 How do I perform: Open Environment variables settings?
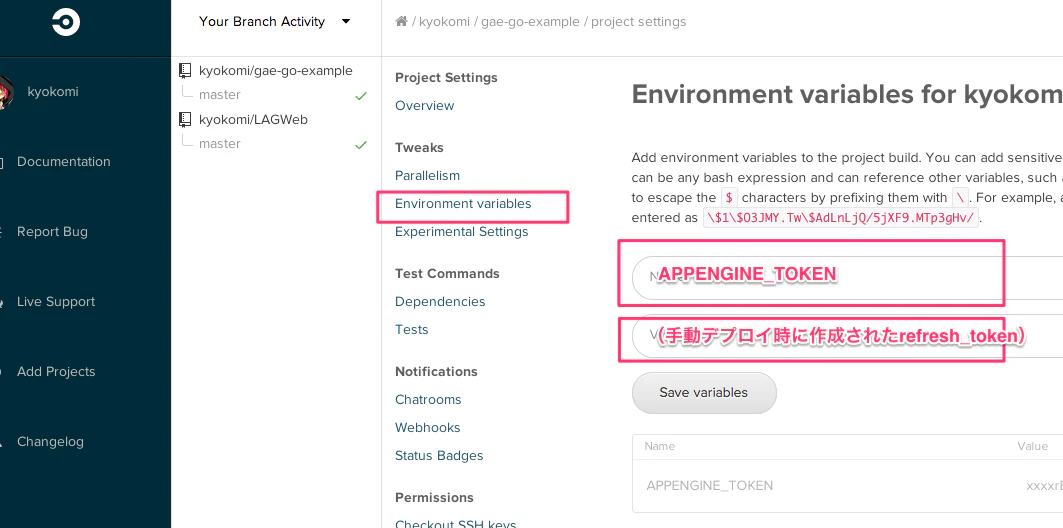tap(463, 203)
